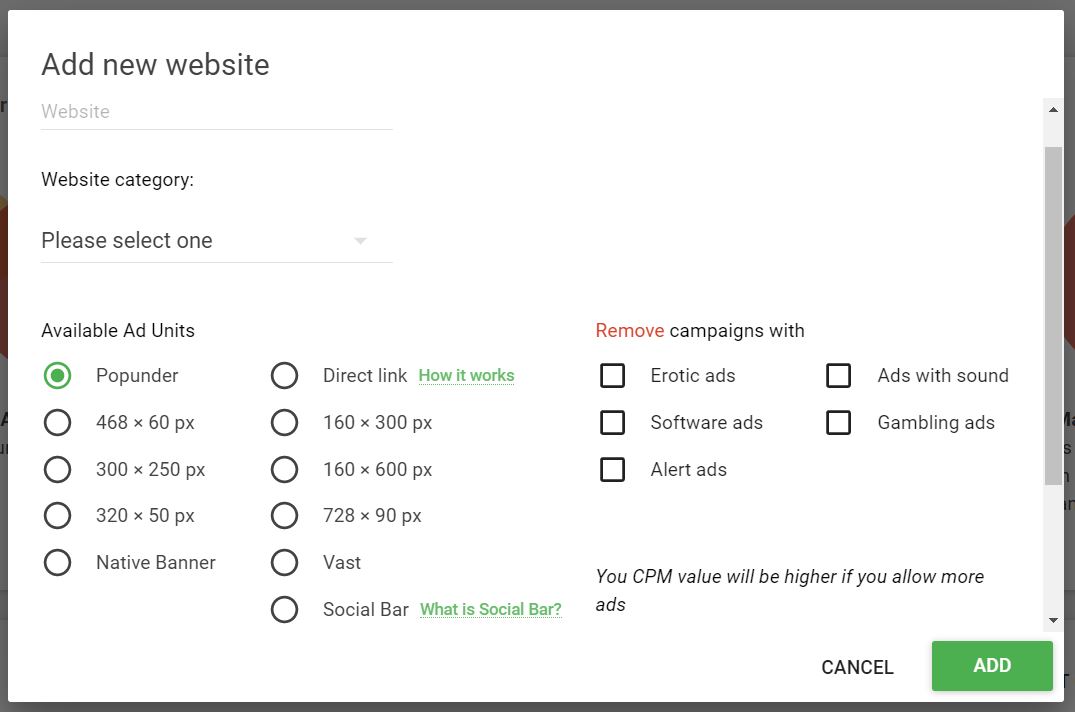The image size is (1075, 712).
Task: Open the 'How it works' link
Action: pyautogui.click(x=466, y=375)
